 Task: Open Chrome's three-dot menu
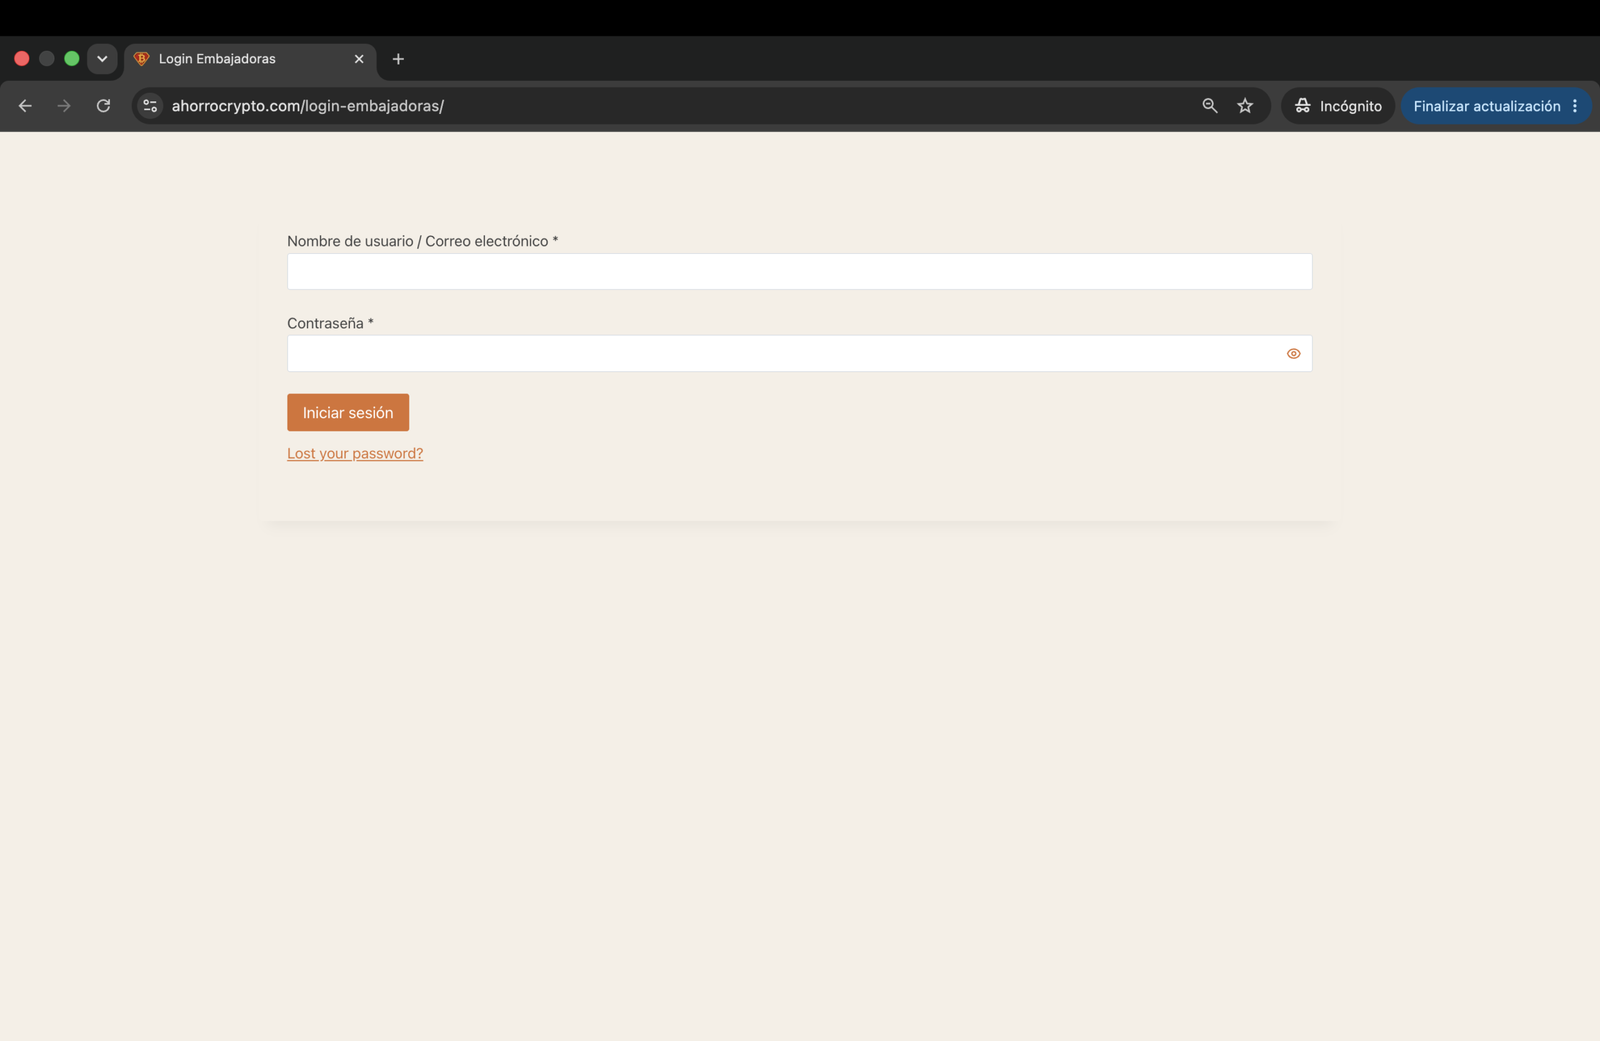point(1575,106)
